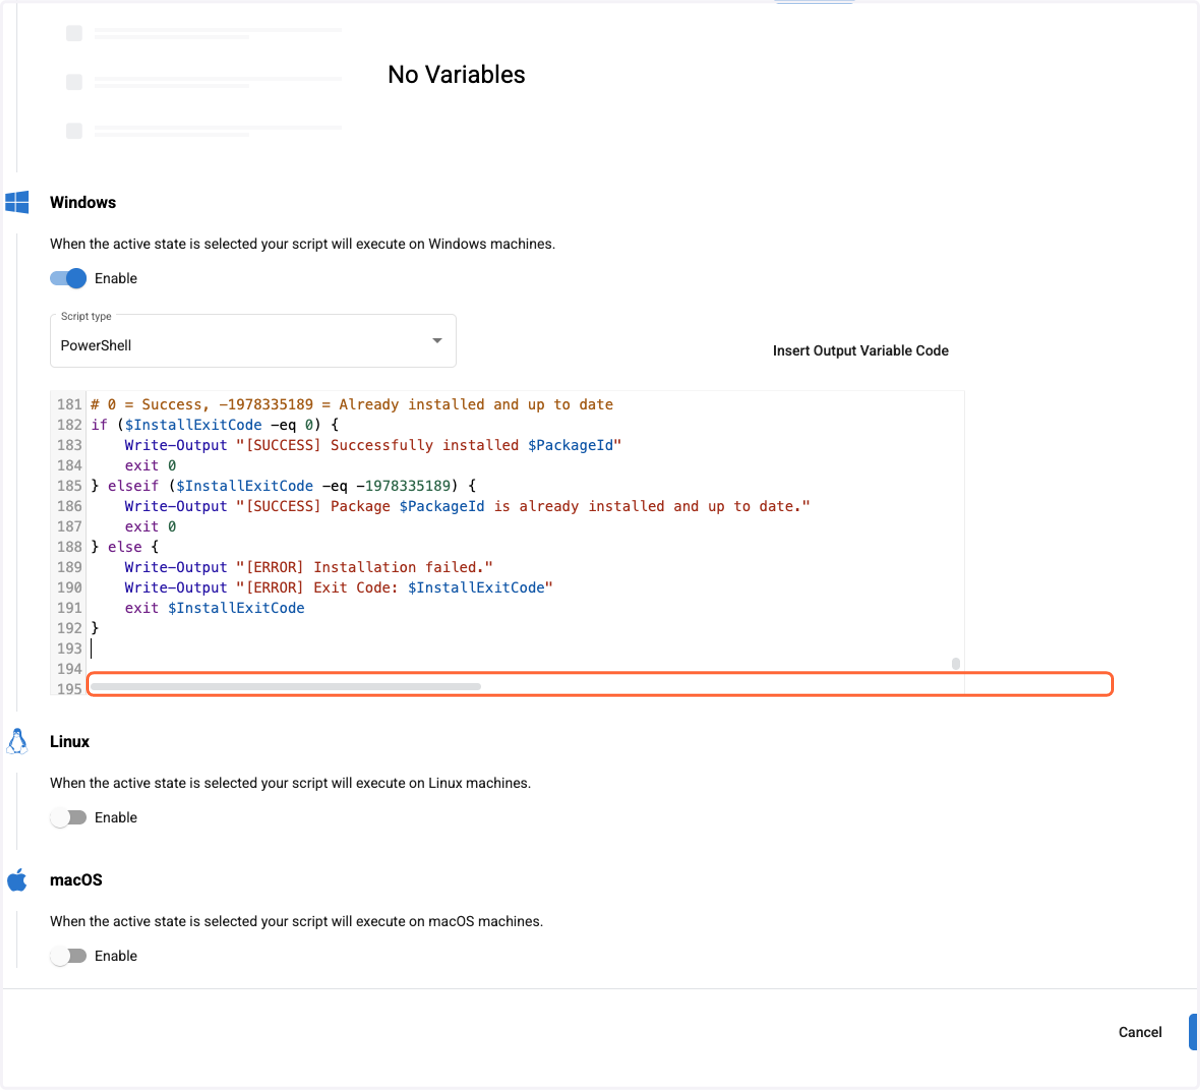
Task: Click line number 194 in gutter
Action: (x=69, y=669)
